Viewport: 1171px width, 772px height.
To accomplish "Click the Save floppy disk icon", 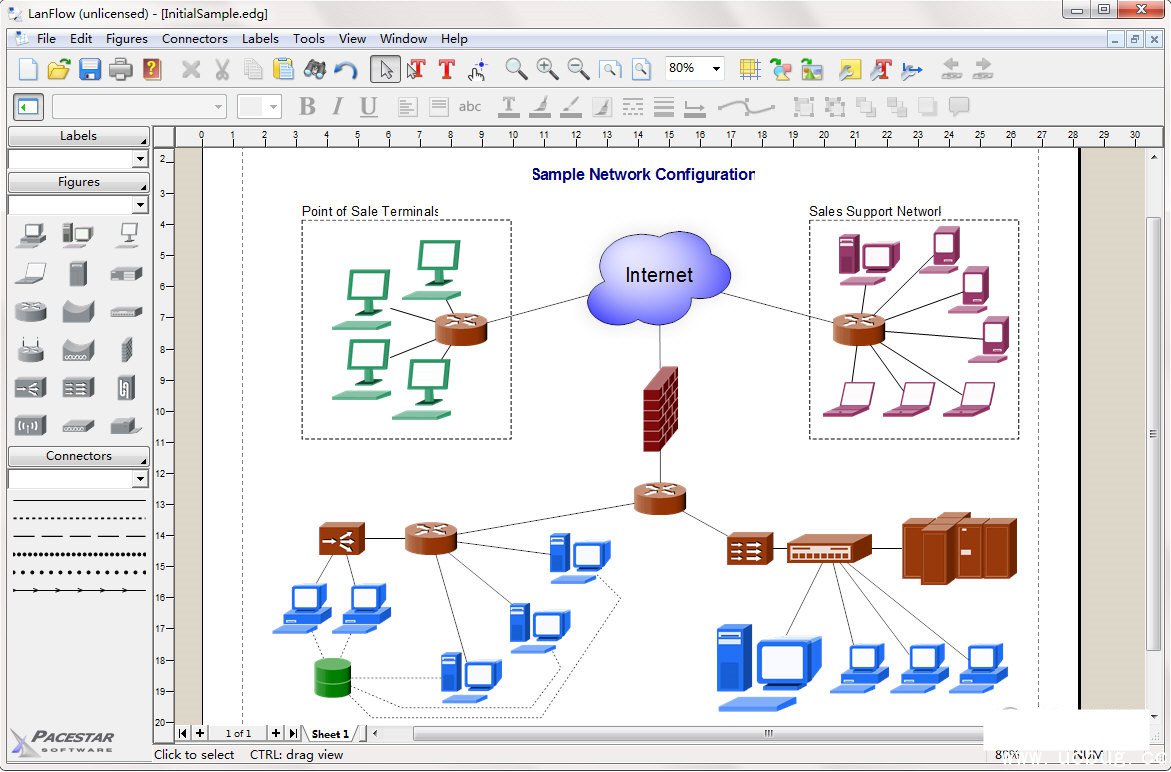I will (90, 69).
